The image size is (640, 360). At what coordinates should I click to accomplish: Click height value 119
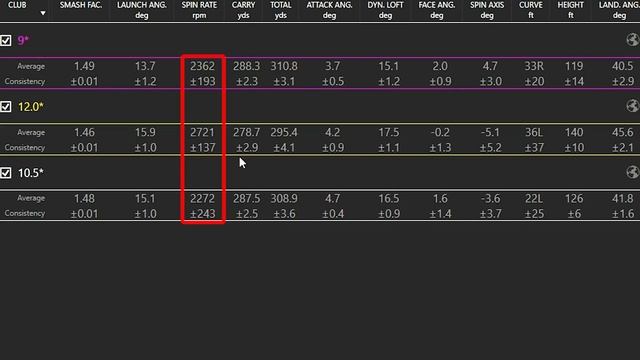574,66
